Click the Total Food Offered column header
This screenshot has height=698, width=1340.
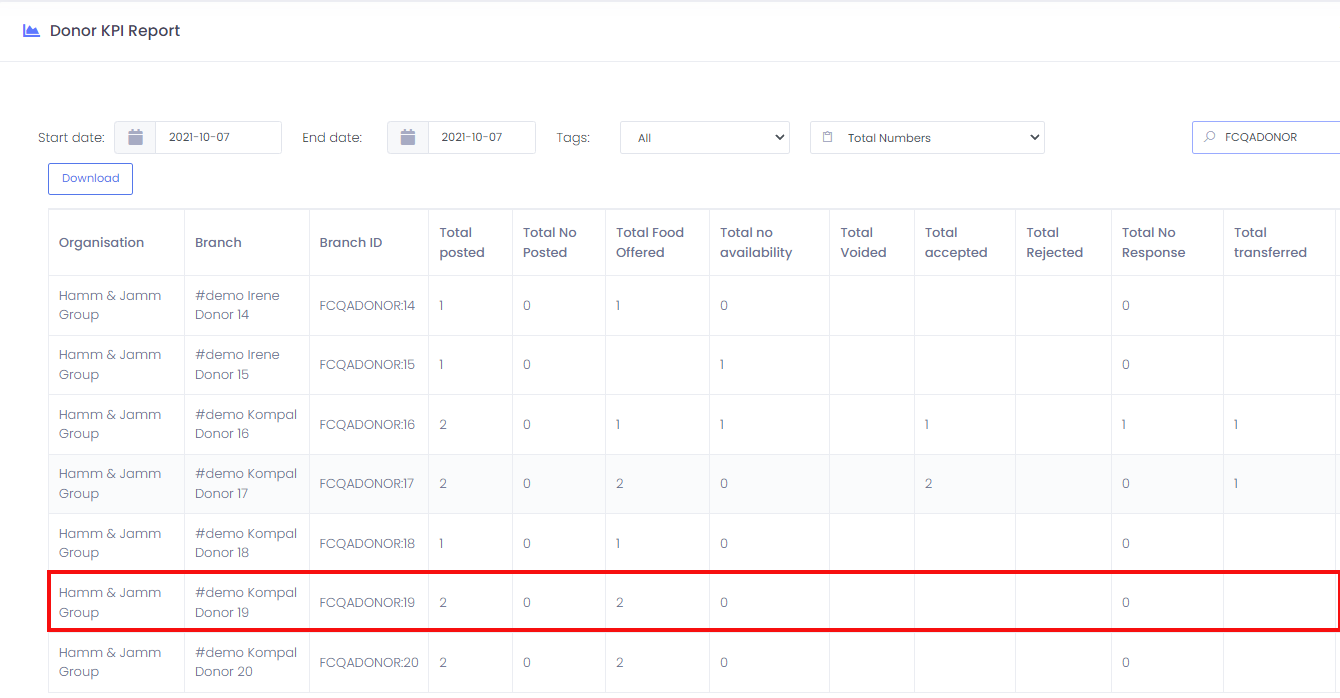click(649, 242)
